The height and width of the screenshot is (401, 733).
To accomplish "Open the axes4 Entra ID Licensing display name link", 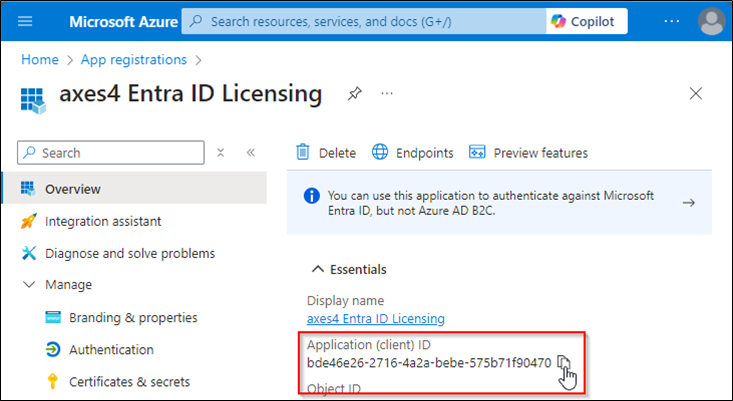I will tap(375, 319).
